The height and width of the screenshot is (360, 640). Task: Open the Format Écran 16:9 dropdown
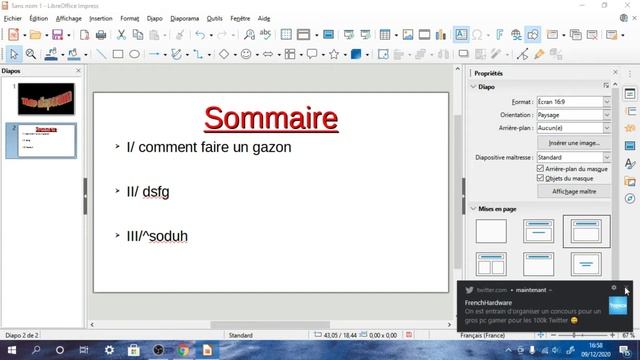point(607,102)
